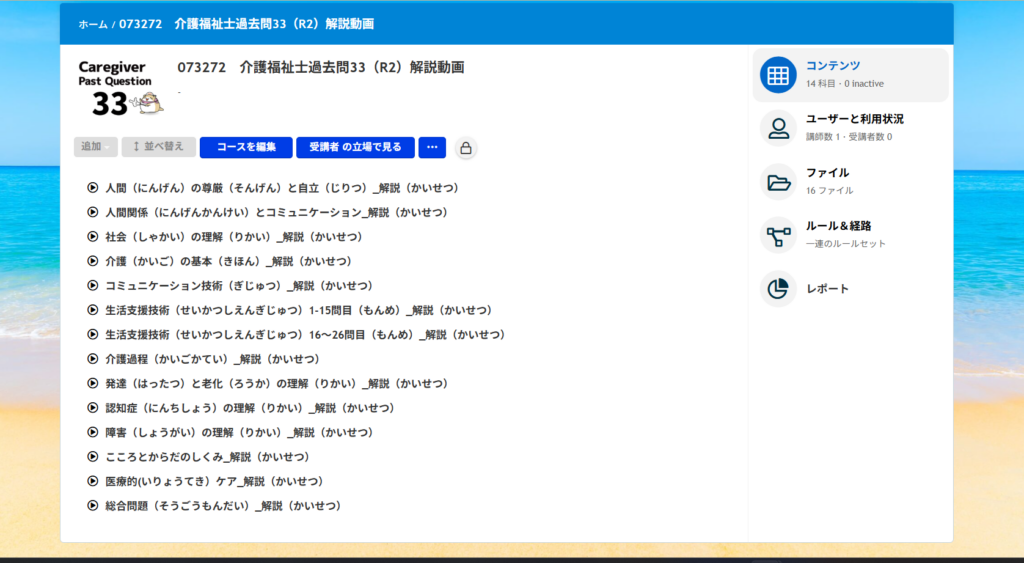The height and width of the screenshot is (563, 1024).
Task: Click play icon beside 介護の基本 解説
Action: [93, 261]
